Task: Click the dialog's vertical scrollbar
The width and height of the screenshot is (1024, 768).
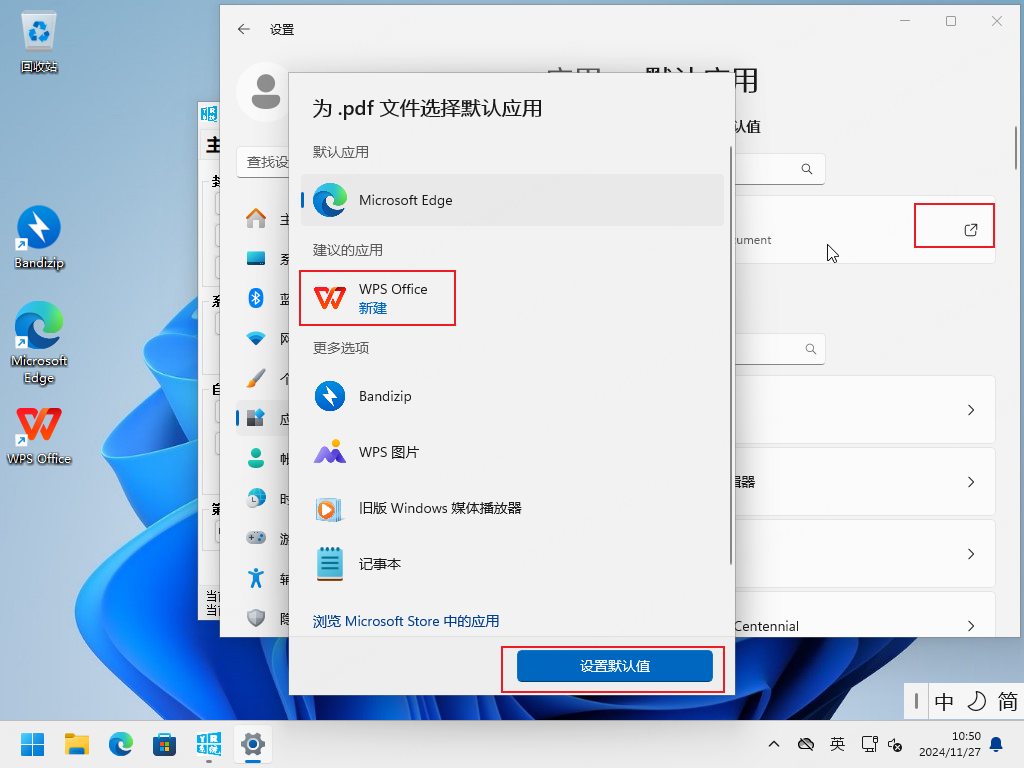Action: pyautogui.click(x=731, y=350)
